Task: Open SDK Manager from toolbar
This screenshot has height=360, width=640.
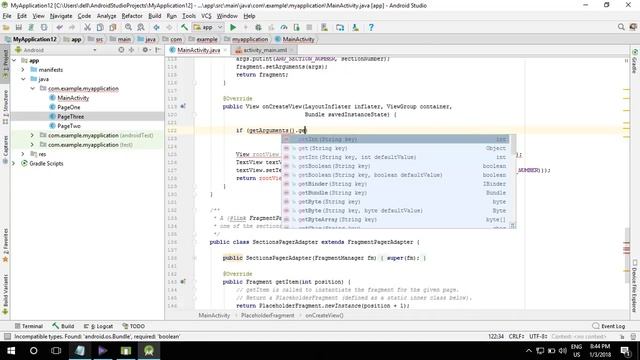Action: [x=356, y=27]
